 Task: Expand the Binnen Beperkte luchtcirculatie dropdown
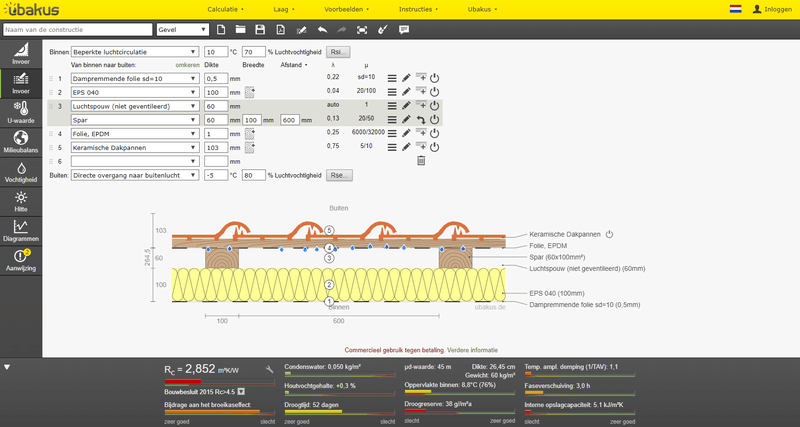134,51
